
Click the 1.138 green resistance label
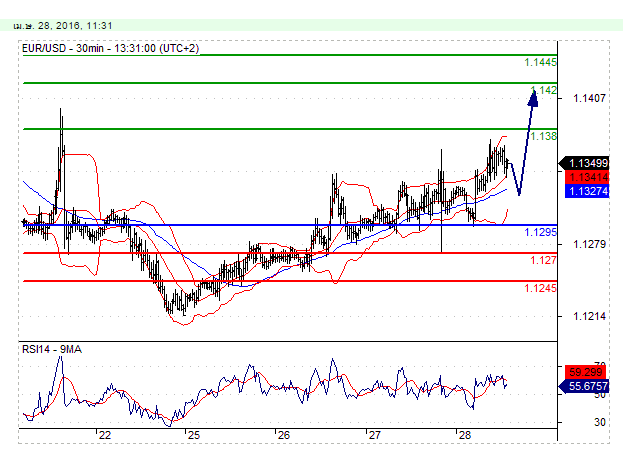click(x=543, y=136)
